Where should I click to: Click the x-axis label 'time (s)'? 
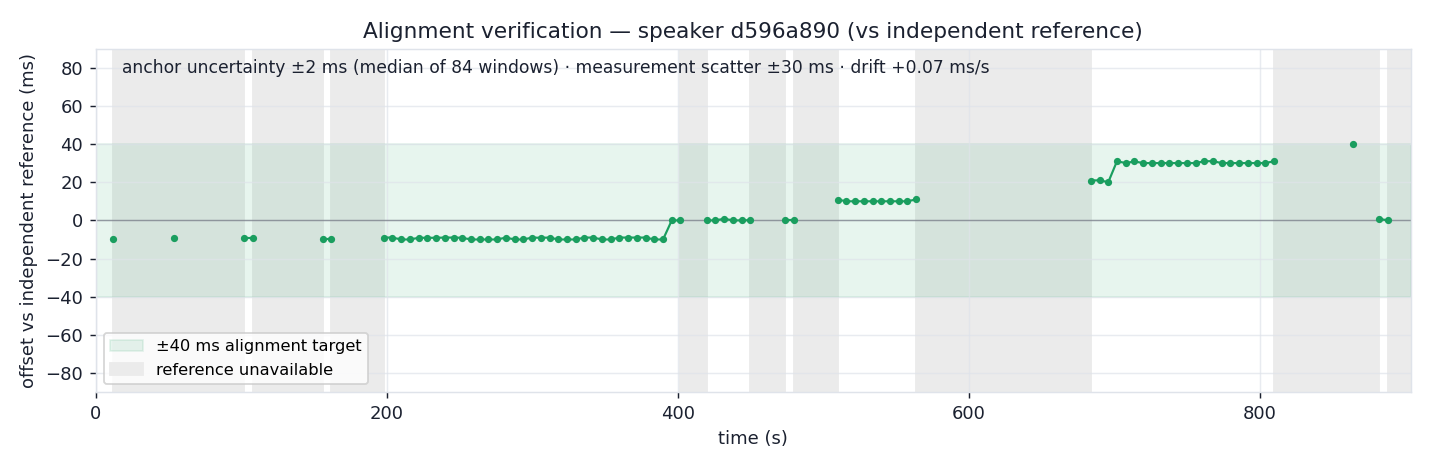tap(752, 438)
